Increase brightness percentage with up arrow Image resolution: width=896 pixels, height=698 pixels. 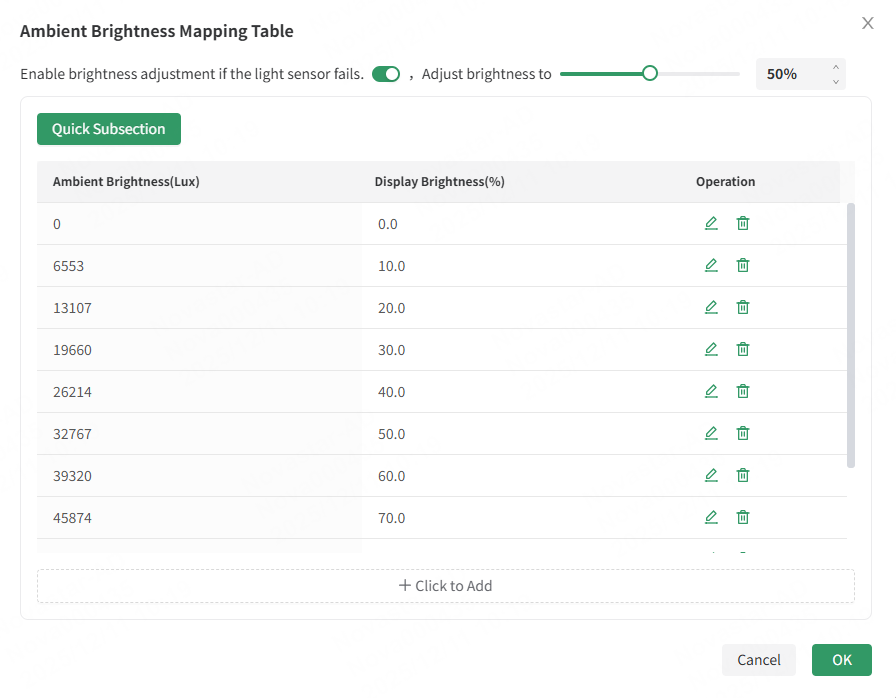click(836, 67)
